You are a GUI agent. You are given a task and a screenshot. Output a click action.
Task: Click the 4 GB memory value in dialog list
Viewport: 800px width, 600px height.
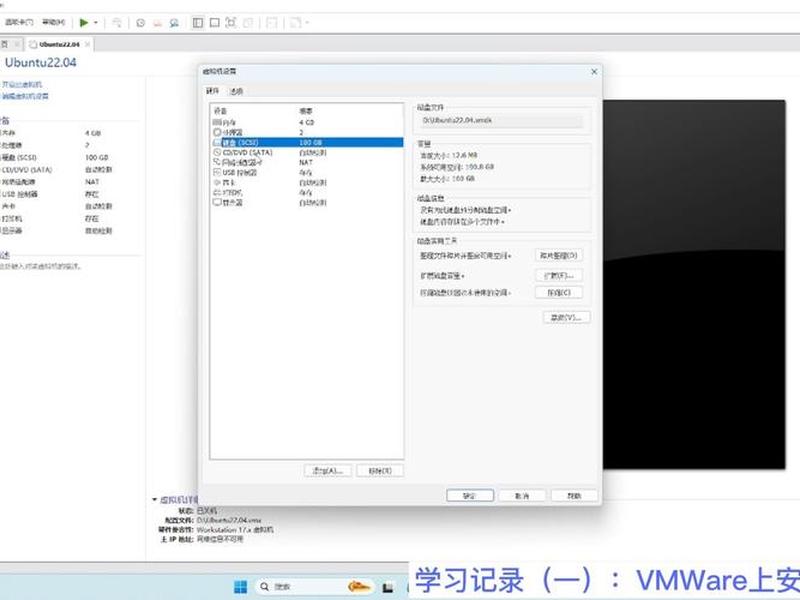click(x=307, y=122)
